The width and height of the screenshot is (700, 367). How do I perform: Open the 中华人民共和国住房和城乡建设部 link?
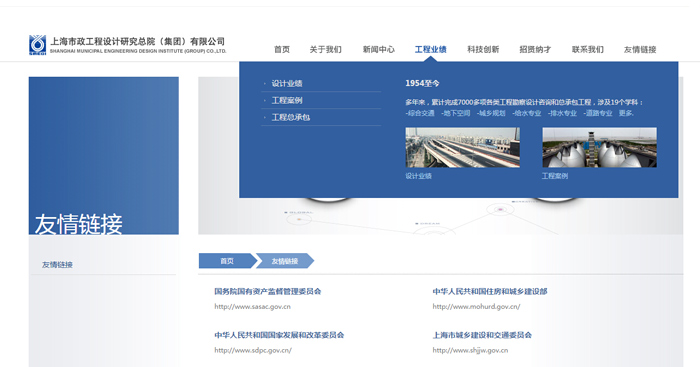point(490,292)
